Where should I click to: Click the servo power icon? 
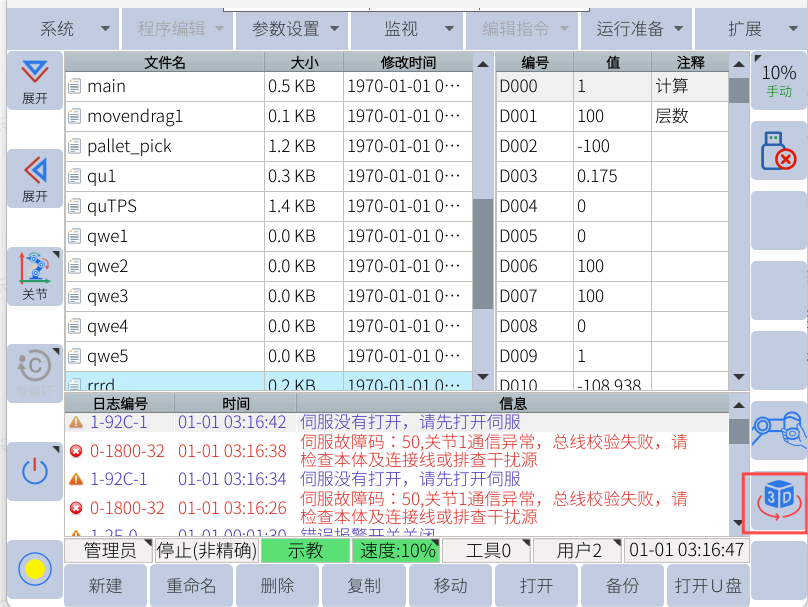35,471
